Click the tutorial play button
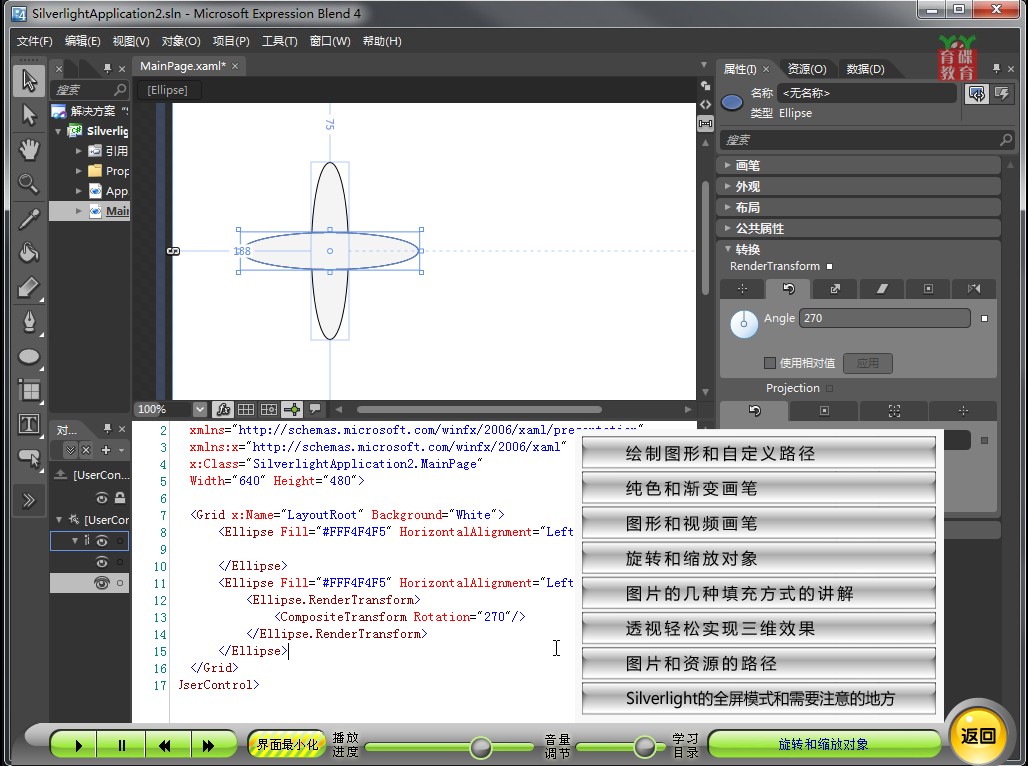1028x766 pixels. (78, 745)
